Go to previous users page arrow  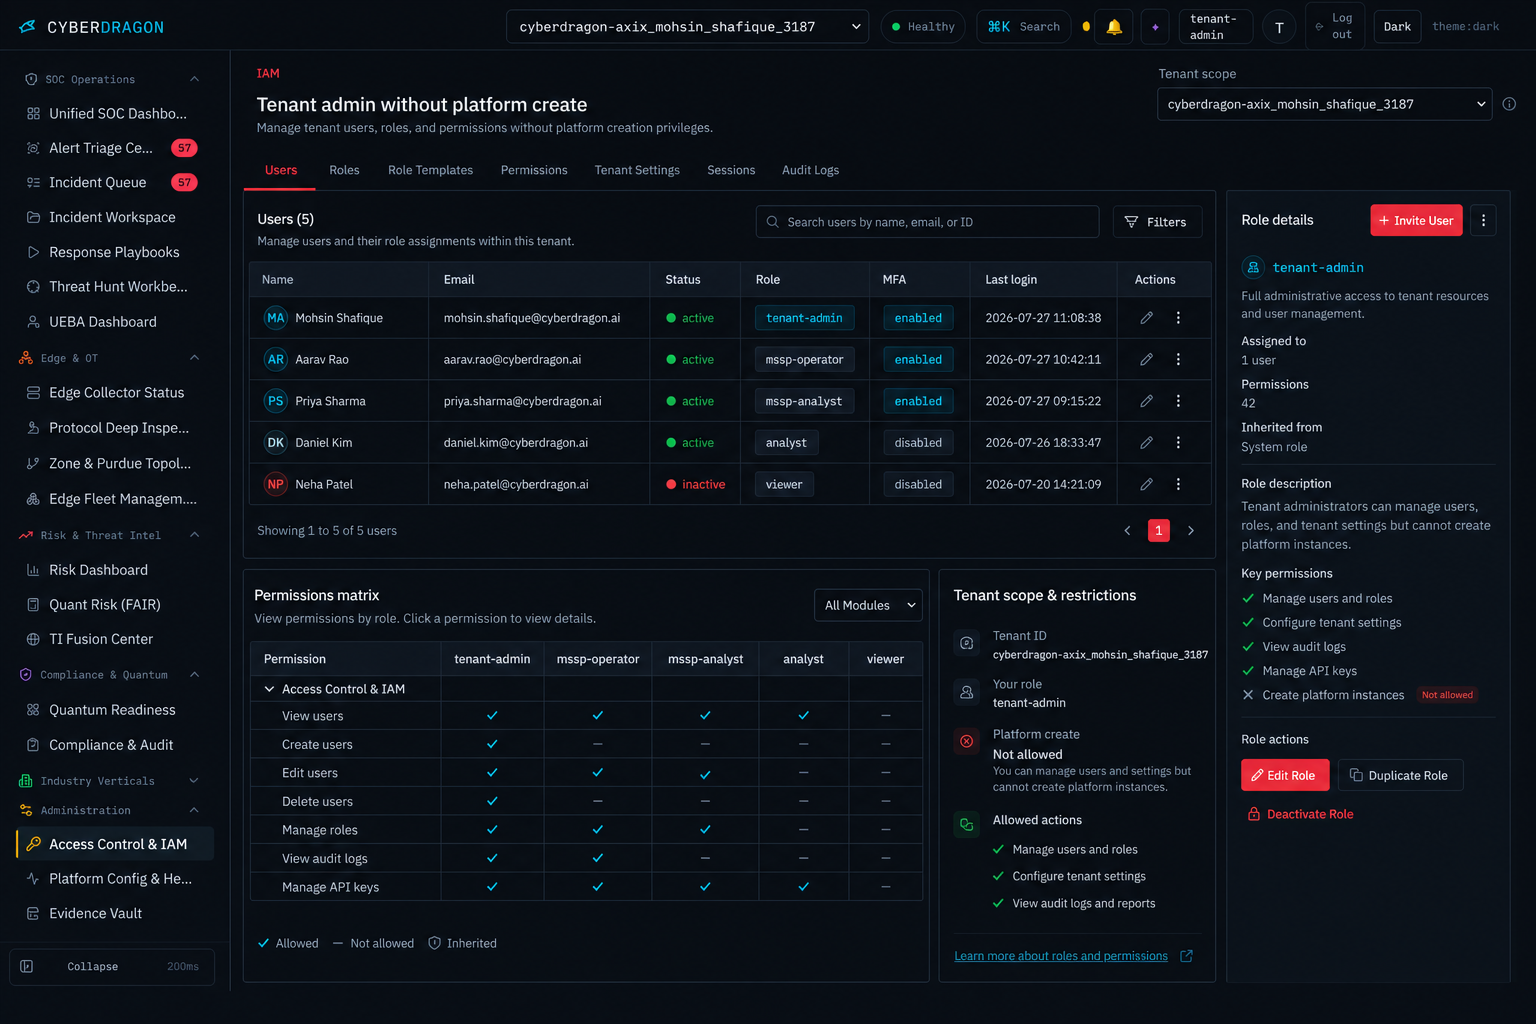click(x=1127, y=531)
